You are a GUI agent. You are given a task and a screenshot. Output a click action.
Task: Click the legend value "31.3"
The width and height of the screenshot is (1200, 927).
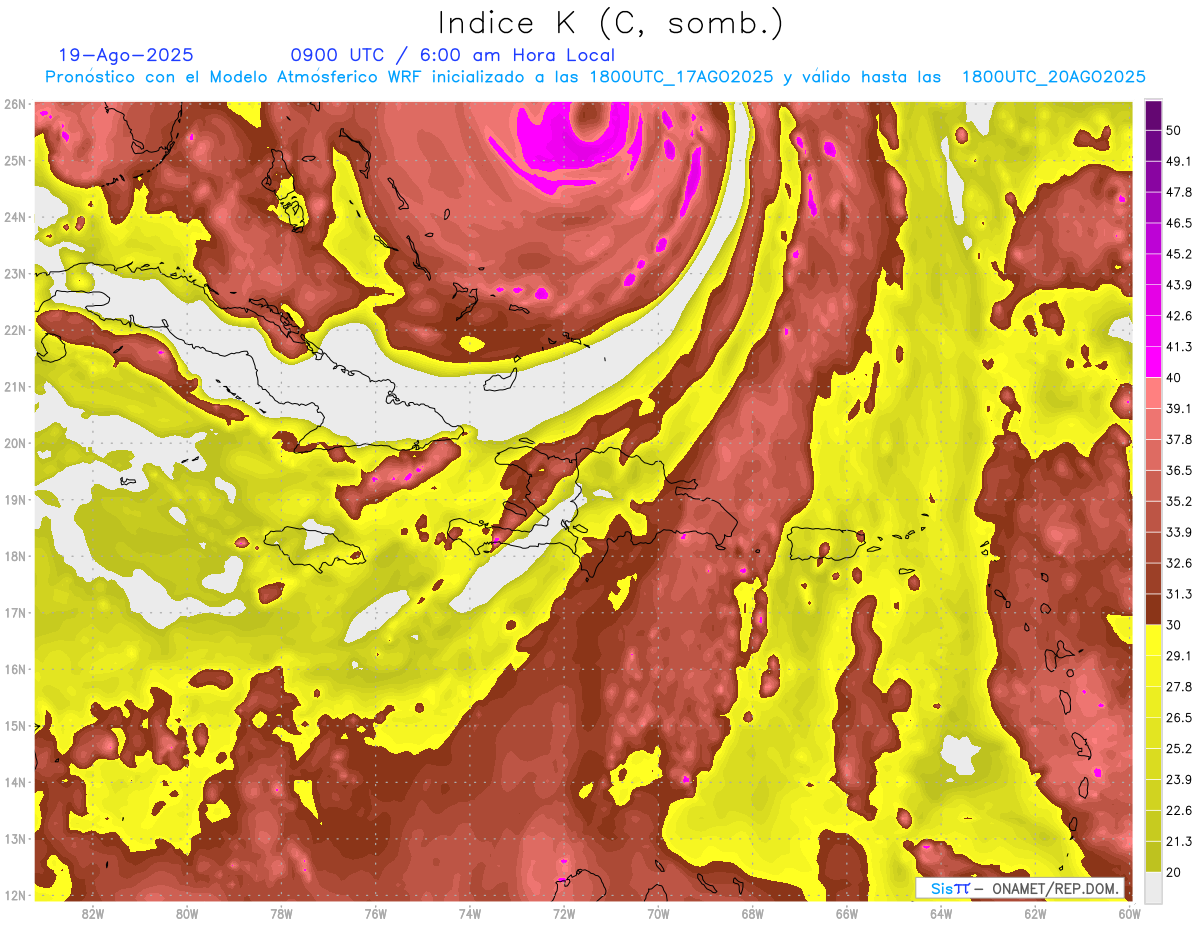point(1179,594)
